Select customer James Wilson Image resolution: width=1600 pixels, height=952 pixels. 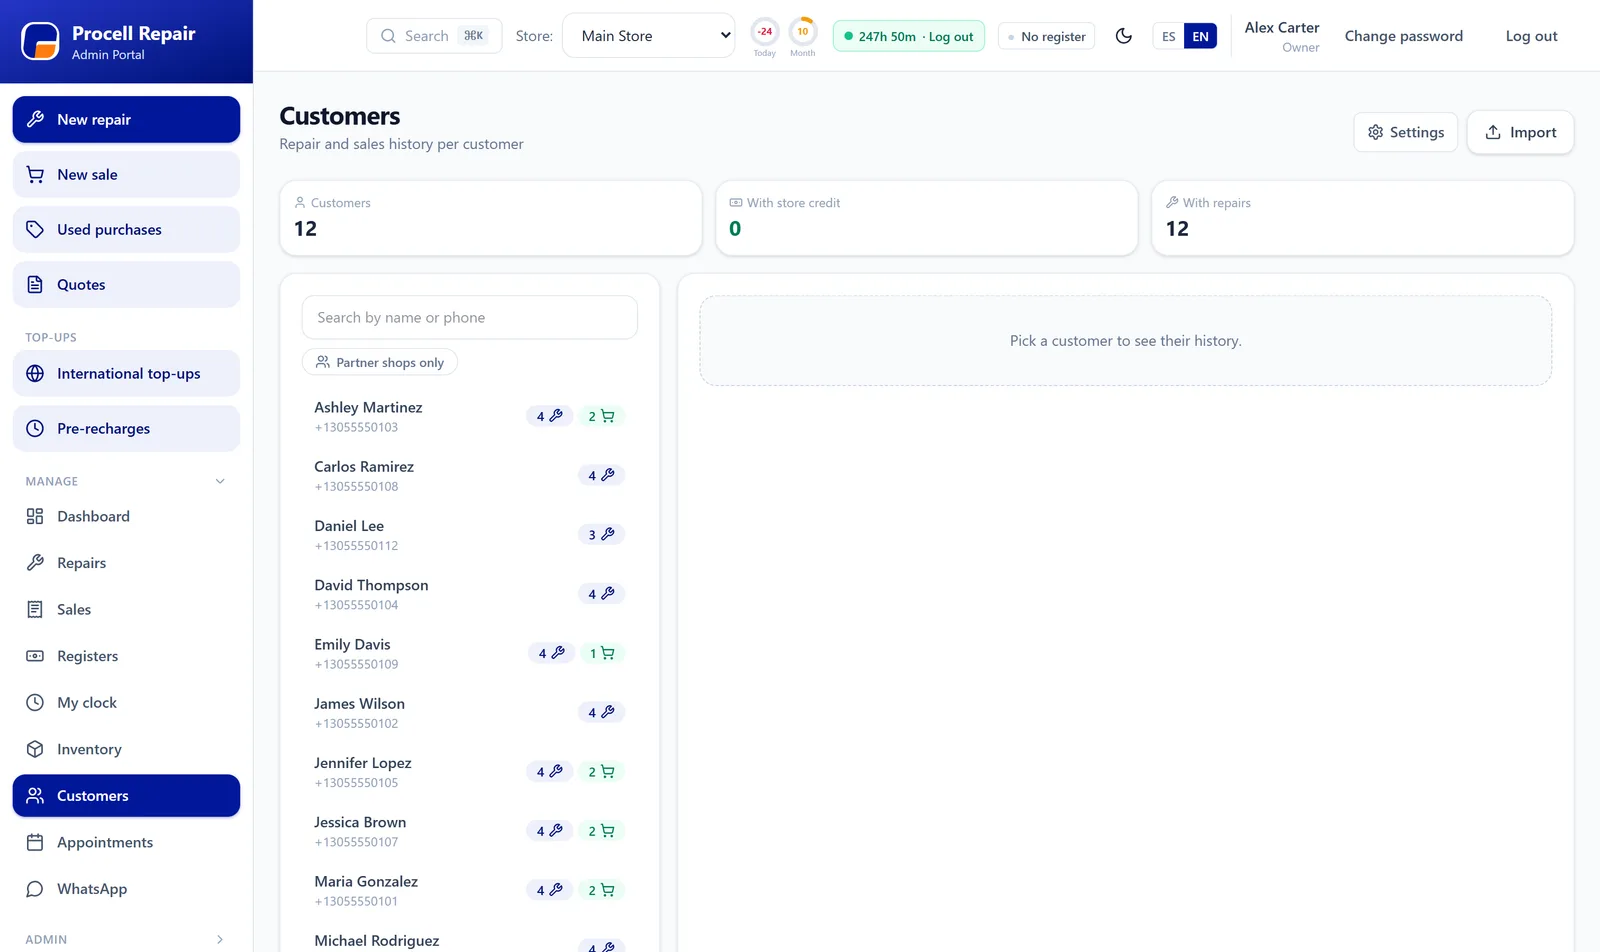coord(469,713)
